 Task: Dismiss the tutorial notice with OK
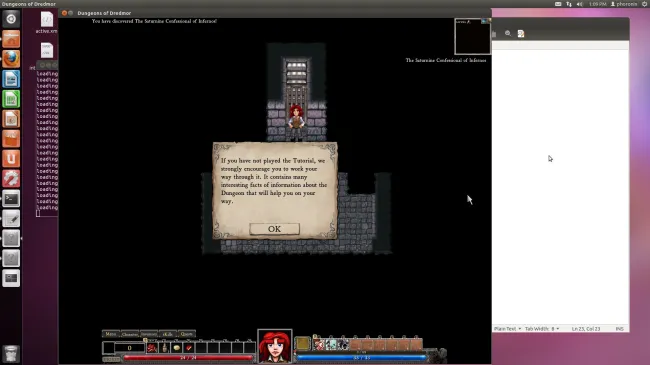tap(274, 229)
